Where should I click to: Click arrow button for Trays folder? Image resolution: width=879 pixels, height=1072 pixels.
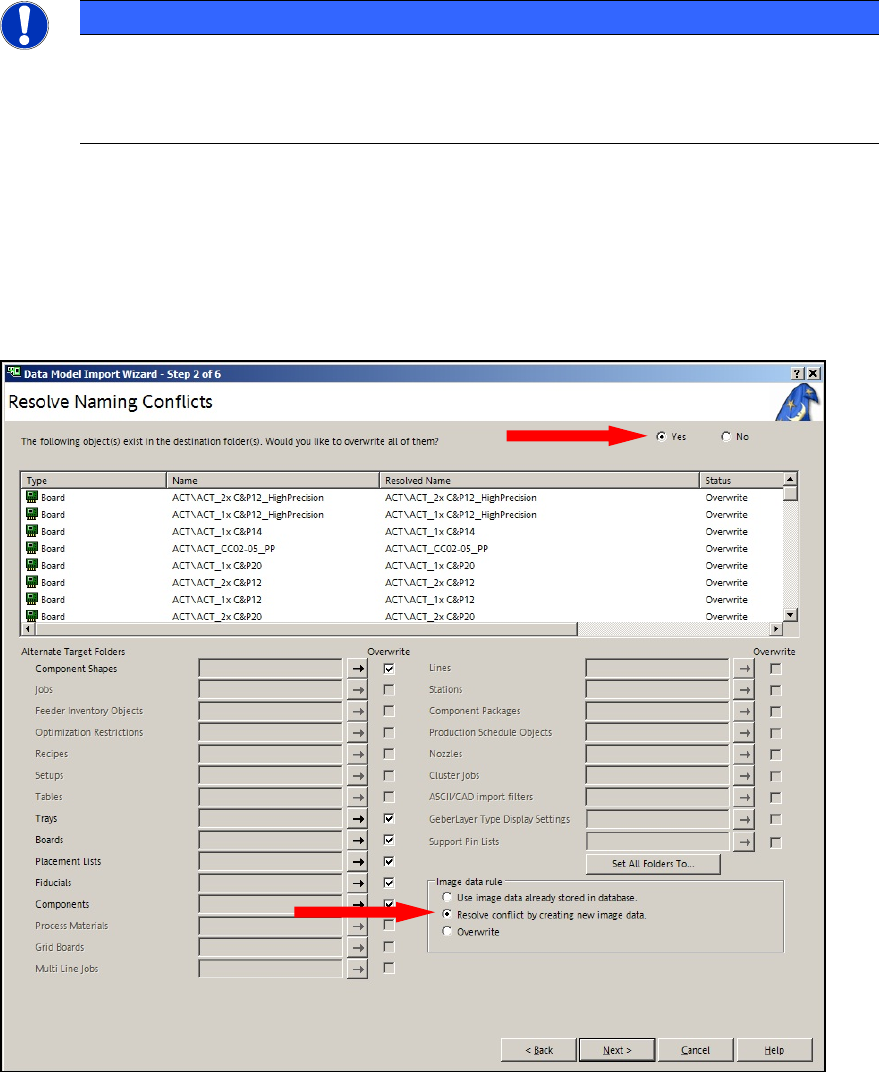[357, 818]
